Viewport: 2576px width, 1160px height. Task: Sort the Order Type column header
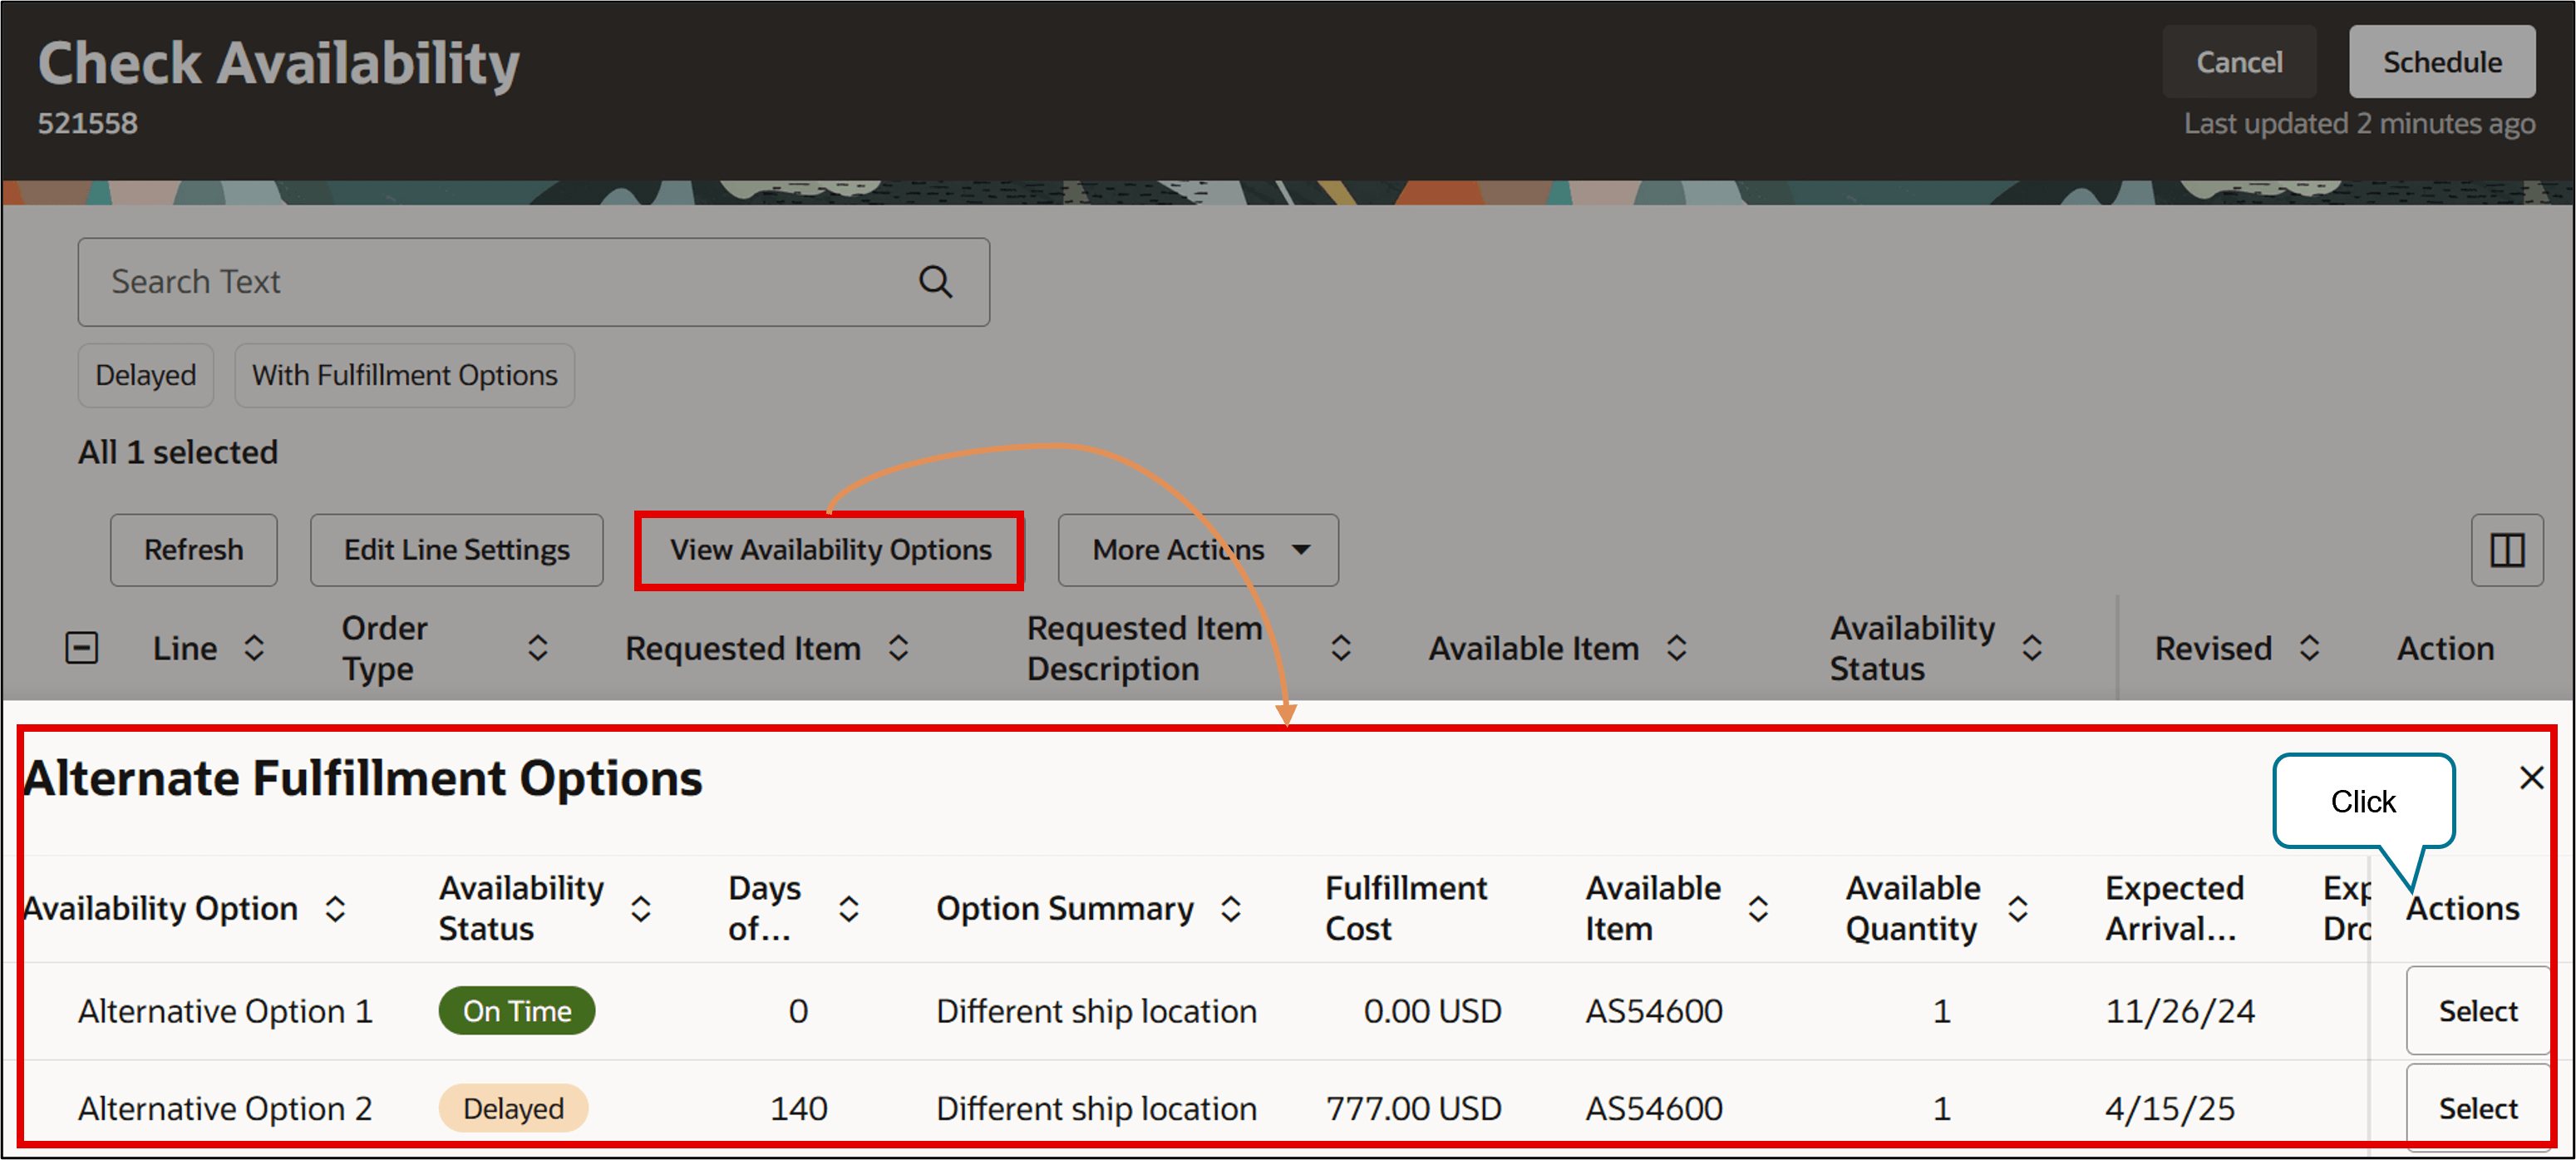pyautogui.click(x=538, y=648)
